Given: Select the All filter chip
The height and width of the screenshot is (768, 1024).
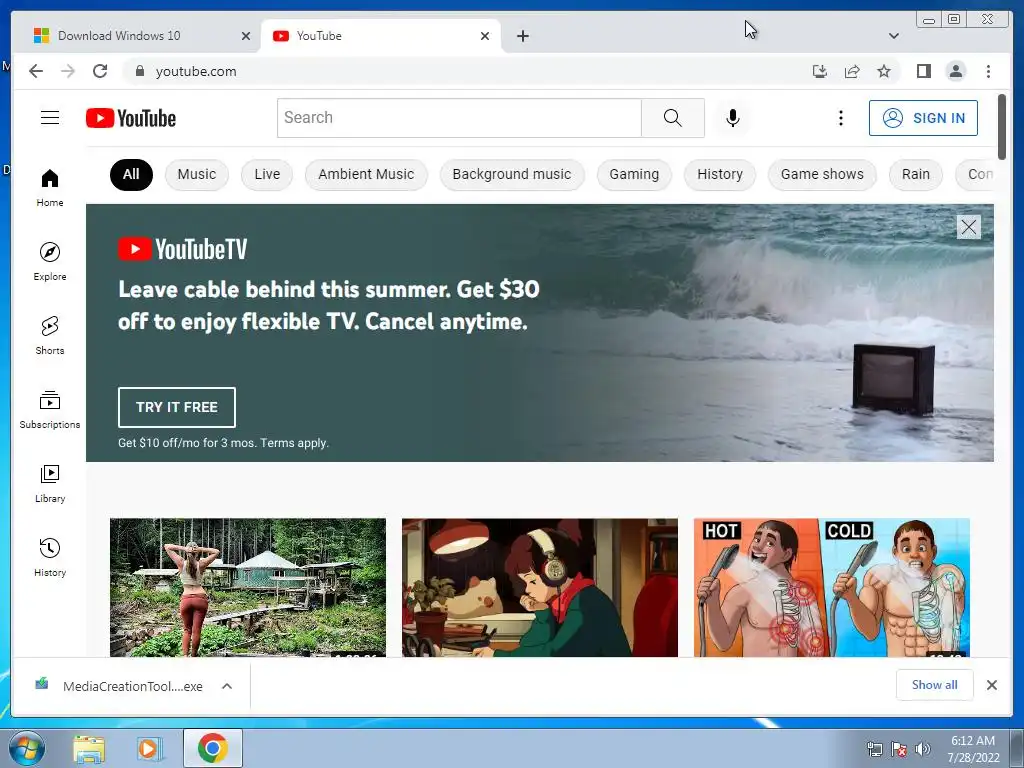Looking at the screenshot, I should [131, 174].
